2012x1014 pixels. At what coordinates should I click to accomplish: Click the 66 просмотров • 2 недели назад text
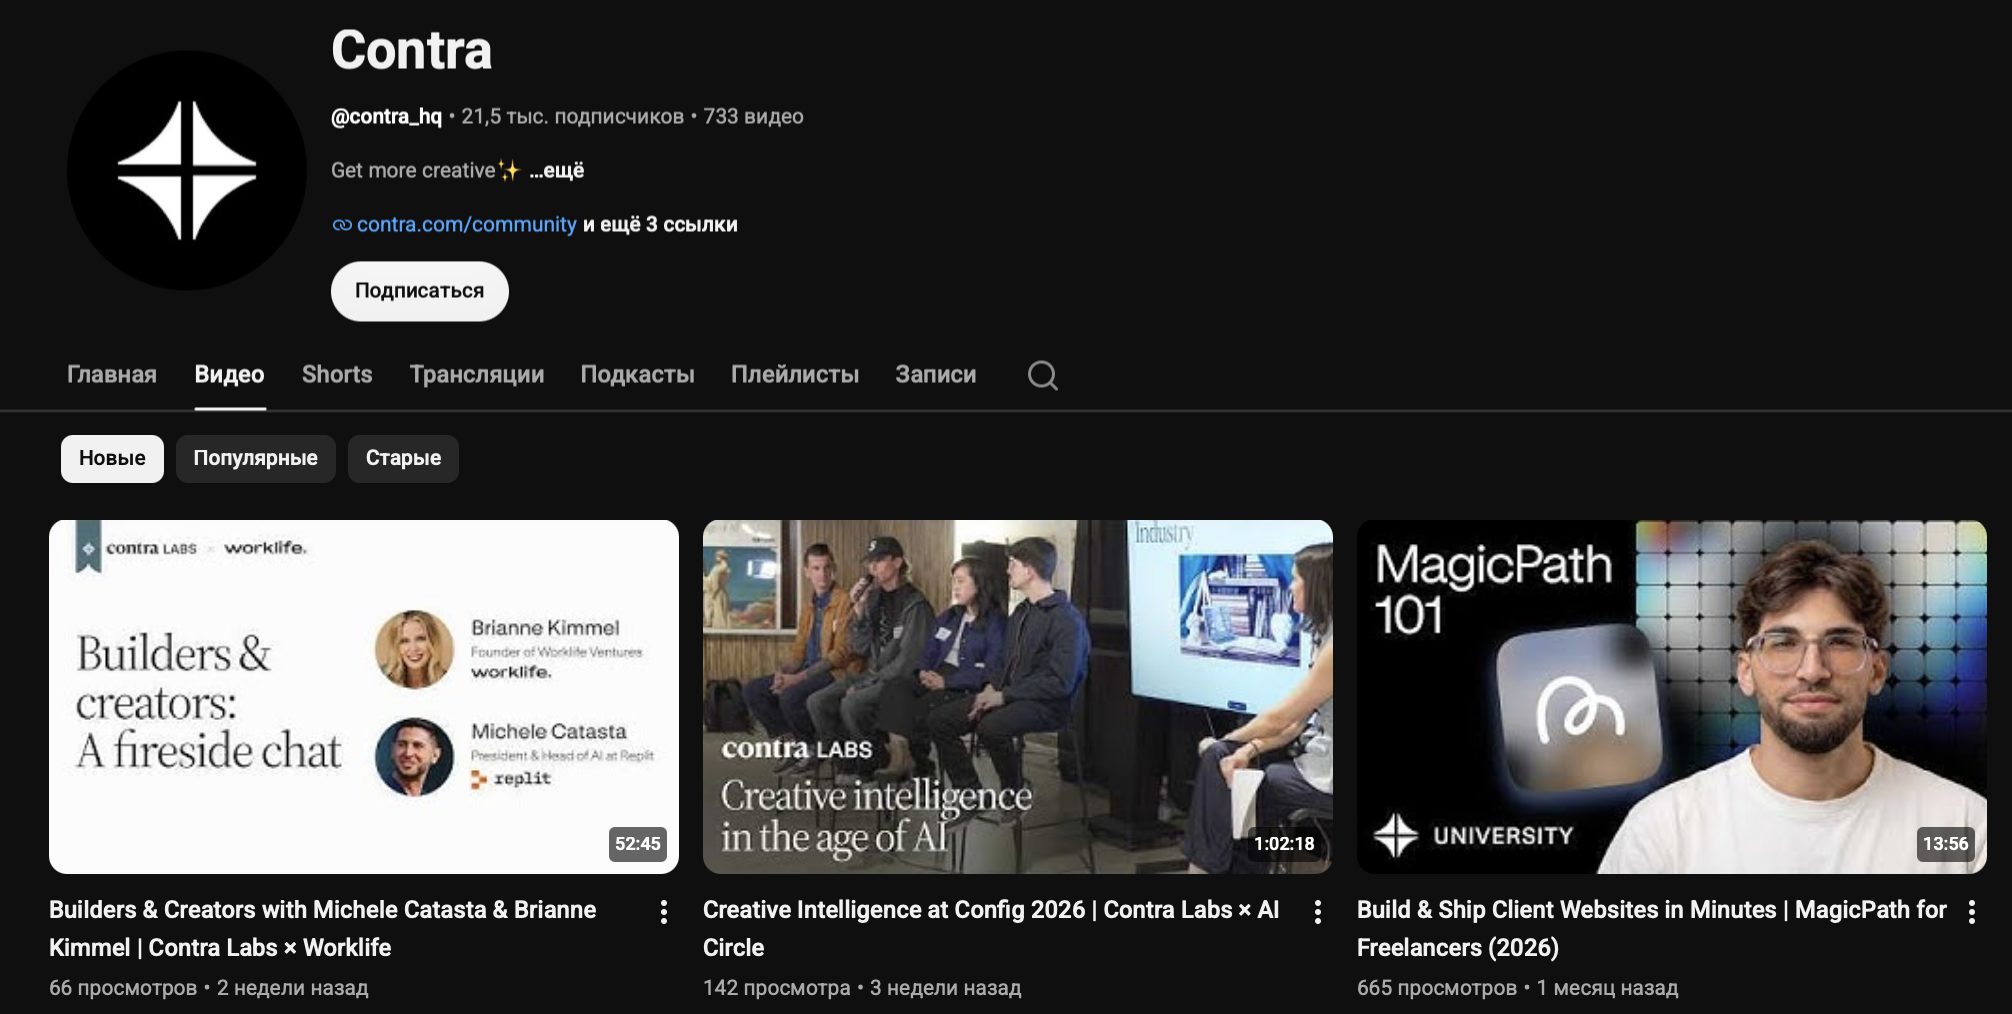[209, 988]
